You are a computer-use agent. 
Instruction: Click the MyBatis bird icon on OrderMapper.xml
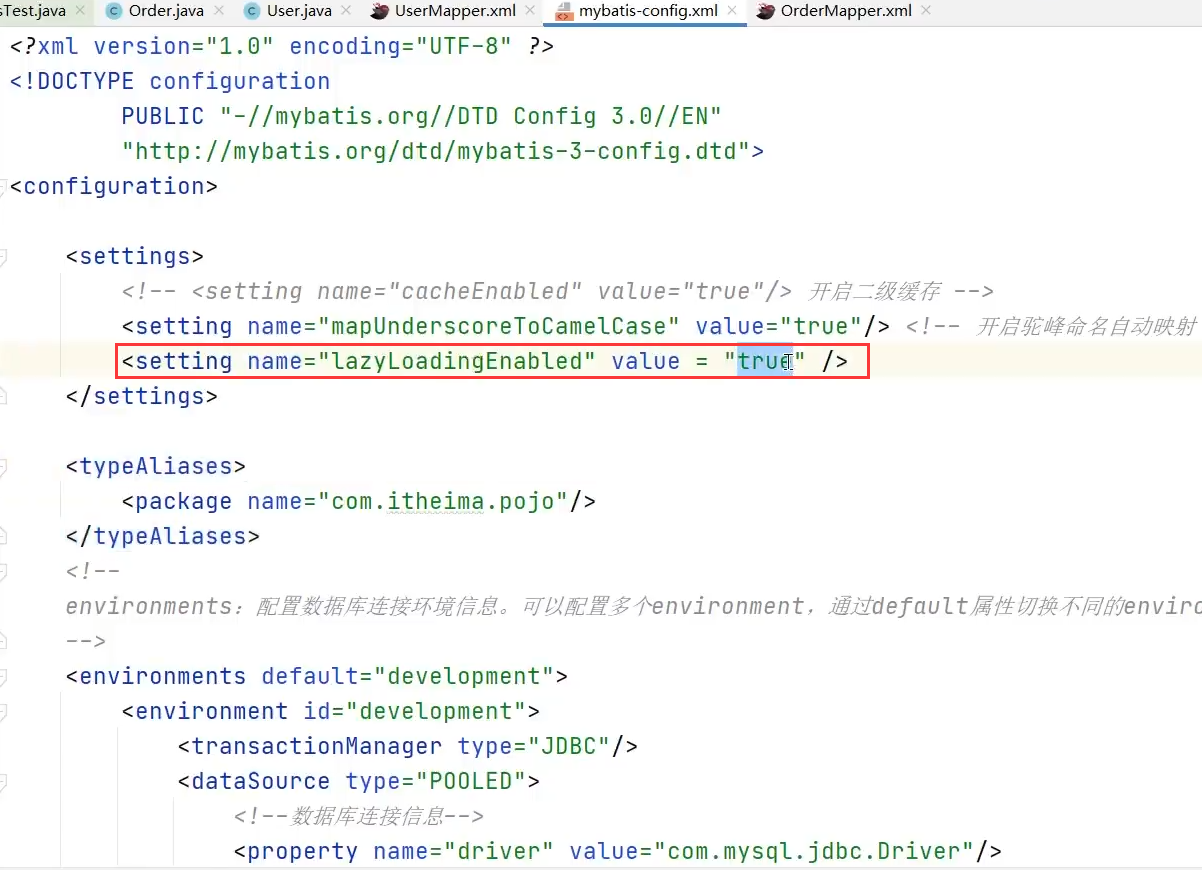click(x=765, y=12)
